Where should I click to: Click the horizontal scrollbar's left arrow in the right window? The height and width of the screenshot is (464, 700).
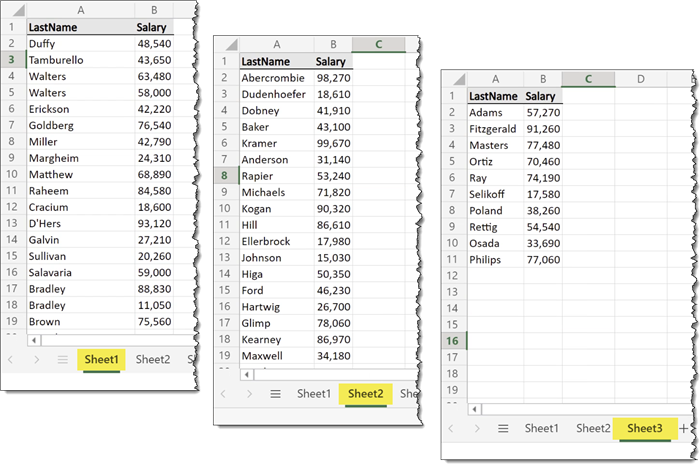[x=475, y=408]
